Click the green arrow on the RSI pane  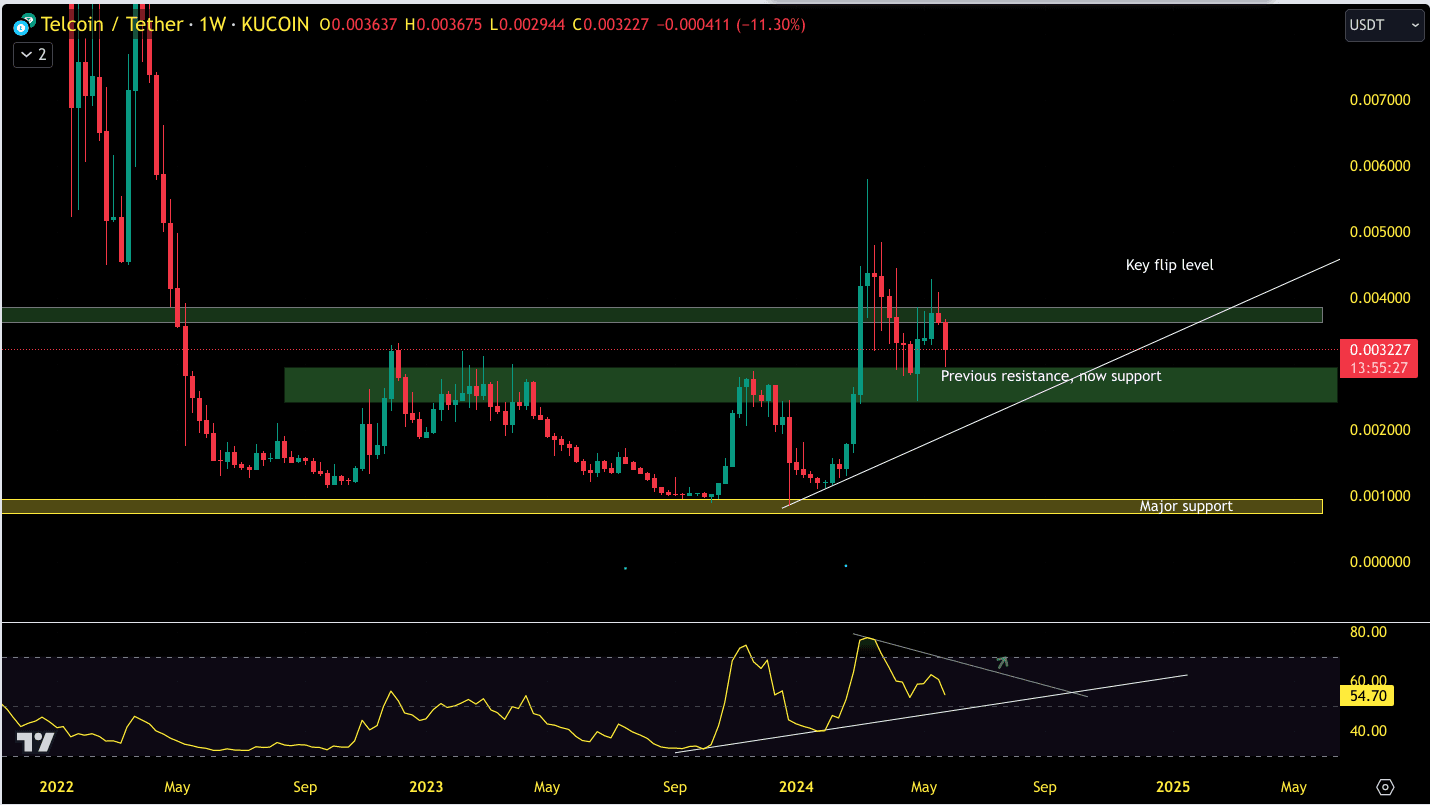(1002, 661)
